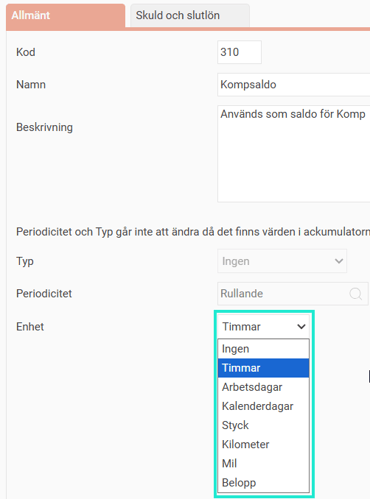Viewport: 370px width, 499px height.
Task: Open the disabled Typ dropdown showing Ingen
Action: coord(282,261)
